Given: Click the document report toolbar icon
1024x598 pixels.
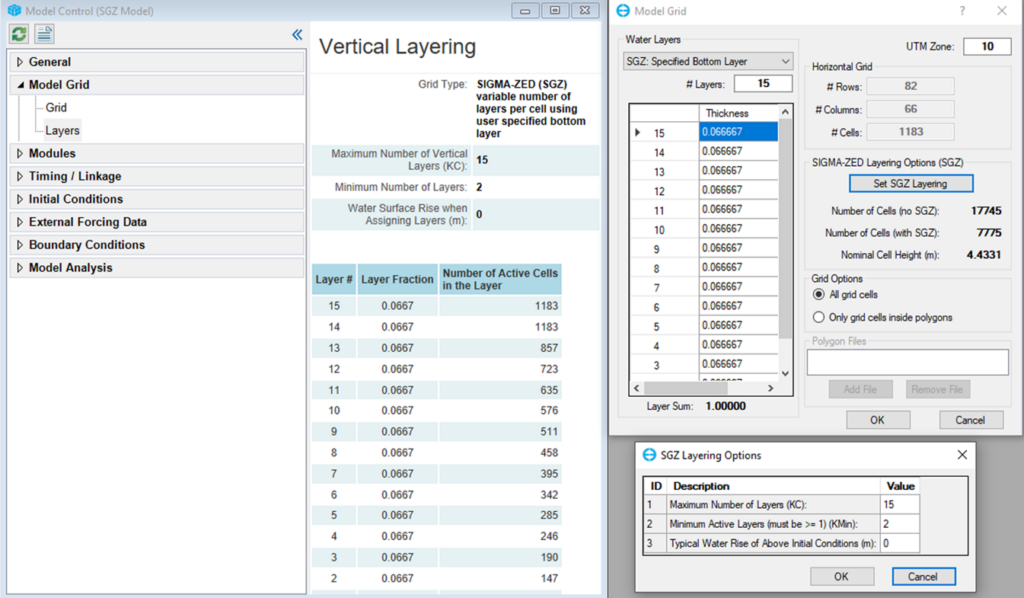Looking at the screenshot, I should (x=45, y=34).
